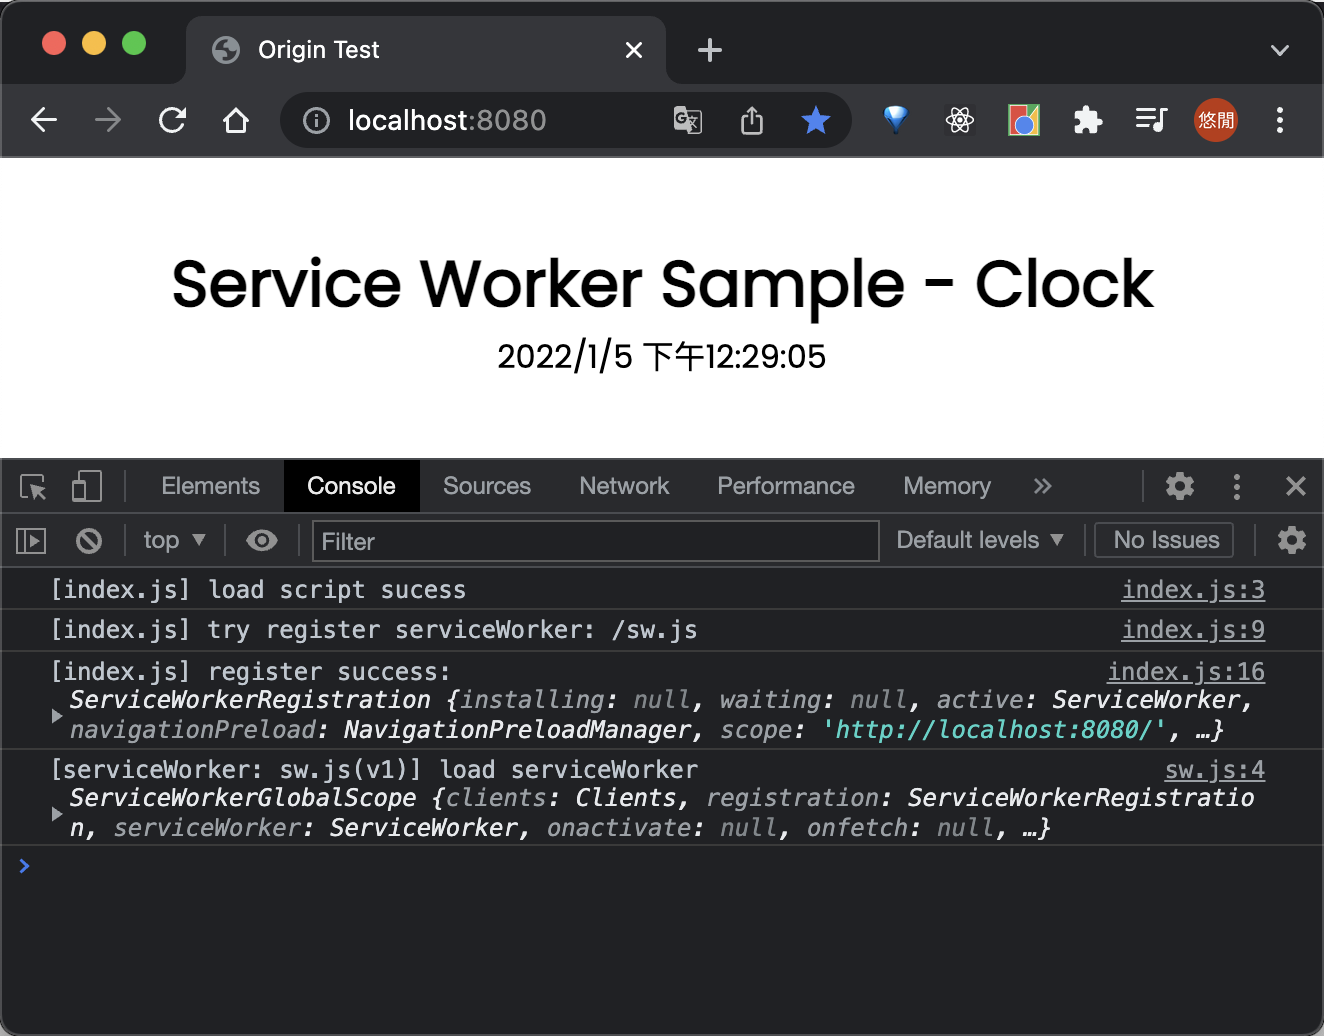Switch to the Network tab
Viewport: 1324px width, 1036px height.
click(x=624, y=486)
